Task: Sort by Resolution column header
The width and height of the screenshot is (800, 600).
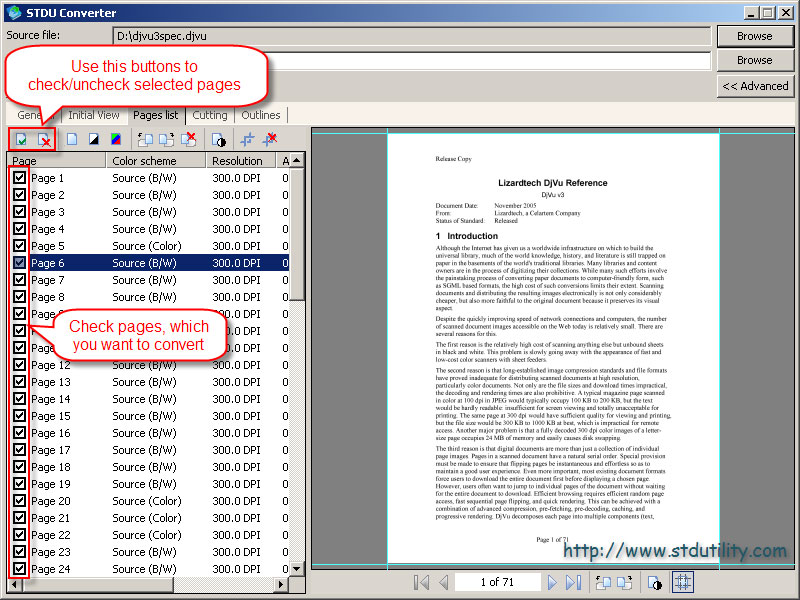Action: pyautogui.click(x=241, y=161)
